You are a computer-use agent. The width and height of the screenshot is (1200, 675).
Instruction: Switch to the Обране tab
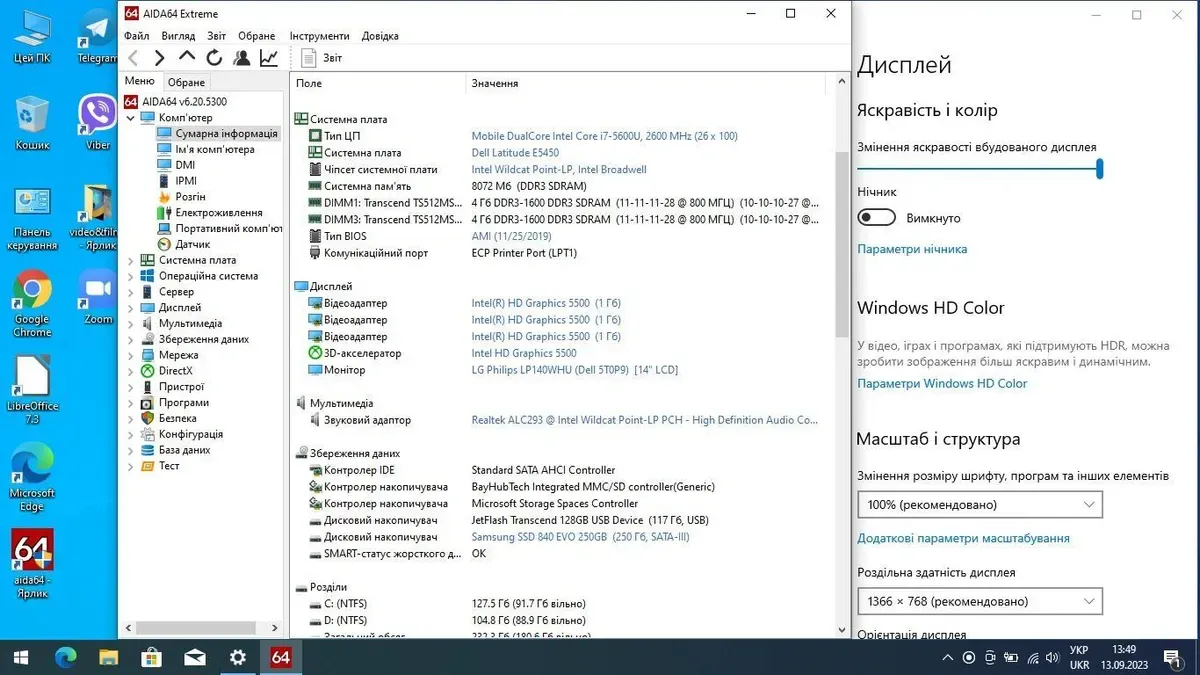(x=186, y=82)
